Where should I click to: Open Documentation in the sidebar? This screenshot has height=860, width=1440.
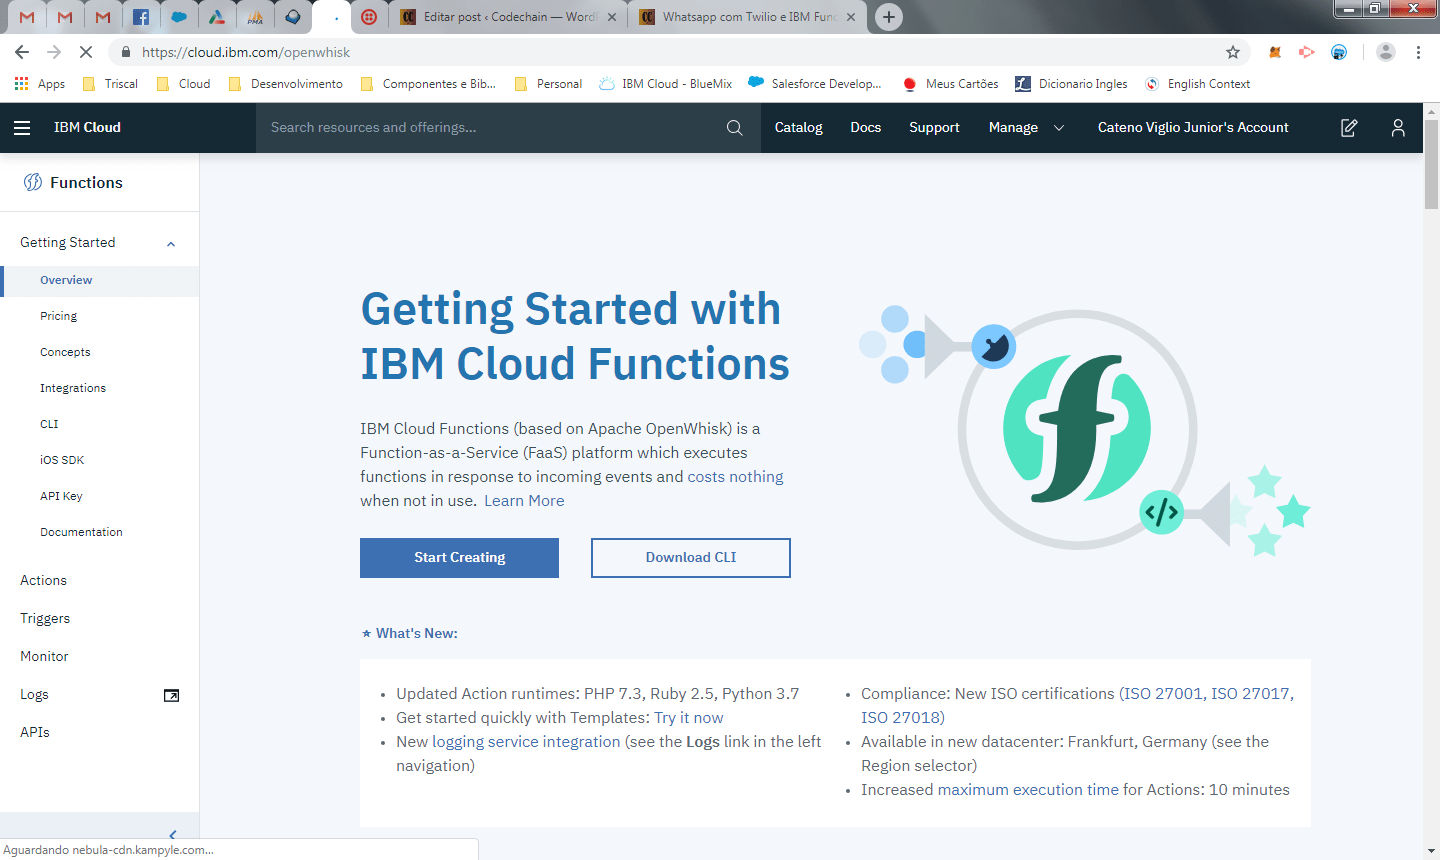(x=81, y=532)
